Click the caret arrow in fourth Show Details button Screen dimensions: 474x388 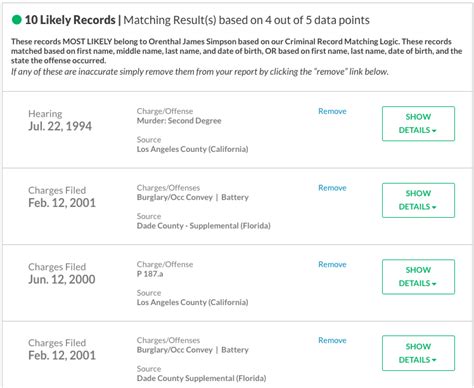tap(434, 361)
